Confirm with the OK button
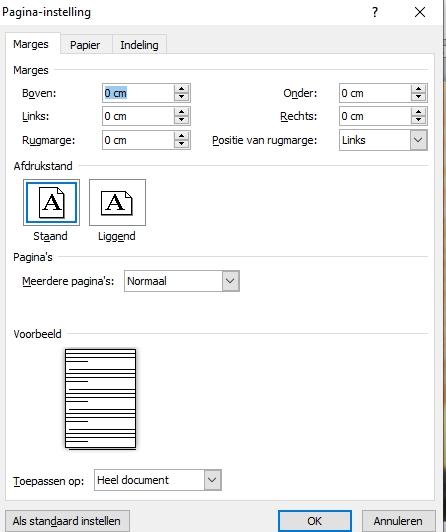The height and width of the screenshot is (532, 446). pyautogui.click(x=314, y=521)
